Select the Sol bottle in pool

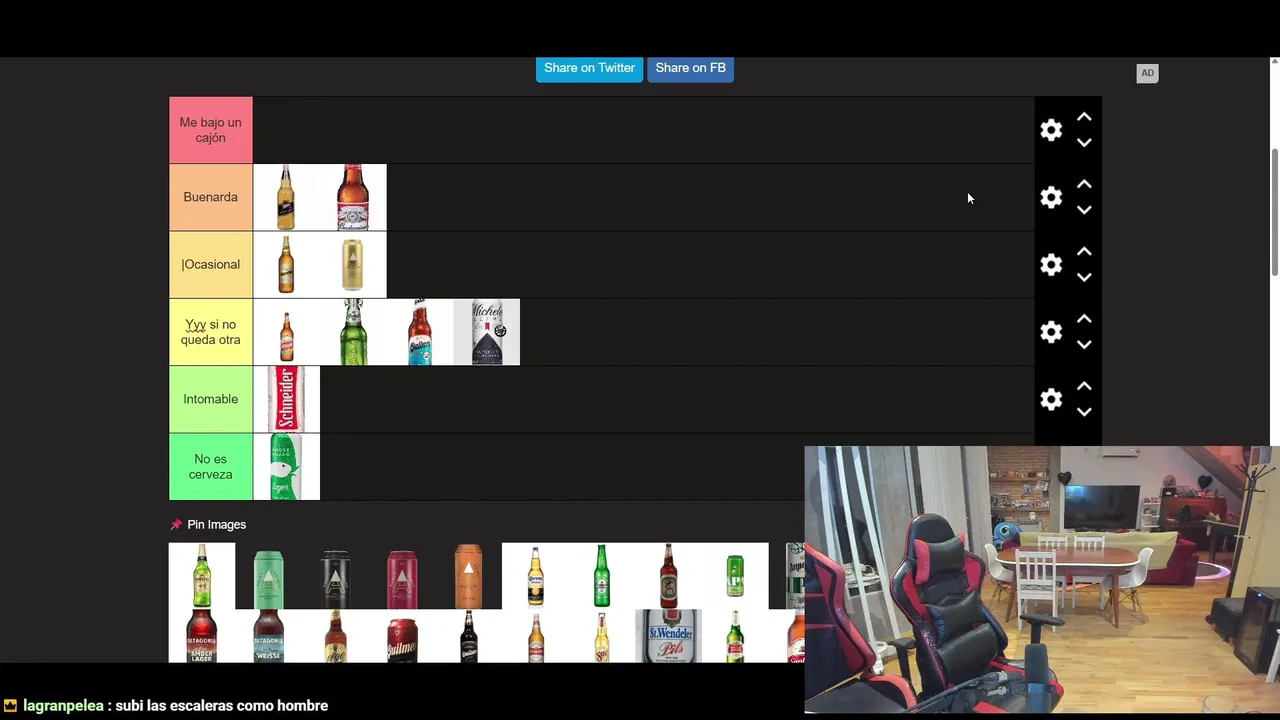tap(602, 636)
